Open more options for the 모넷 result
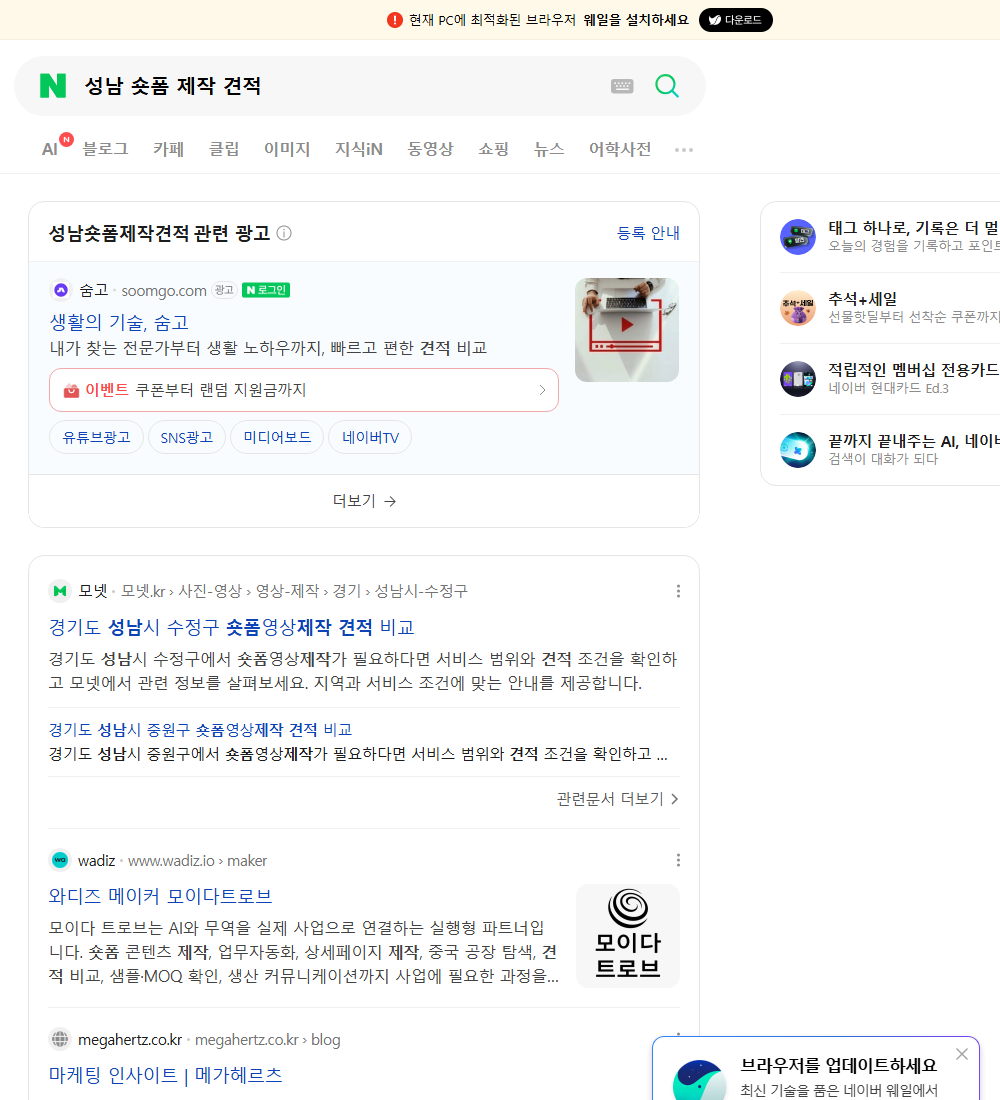 [x=678, y=591]
